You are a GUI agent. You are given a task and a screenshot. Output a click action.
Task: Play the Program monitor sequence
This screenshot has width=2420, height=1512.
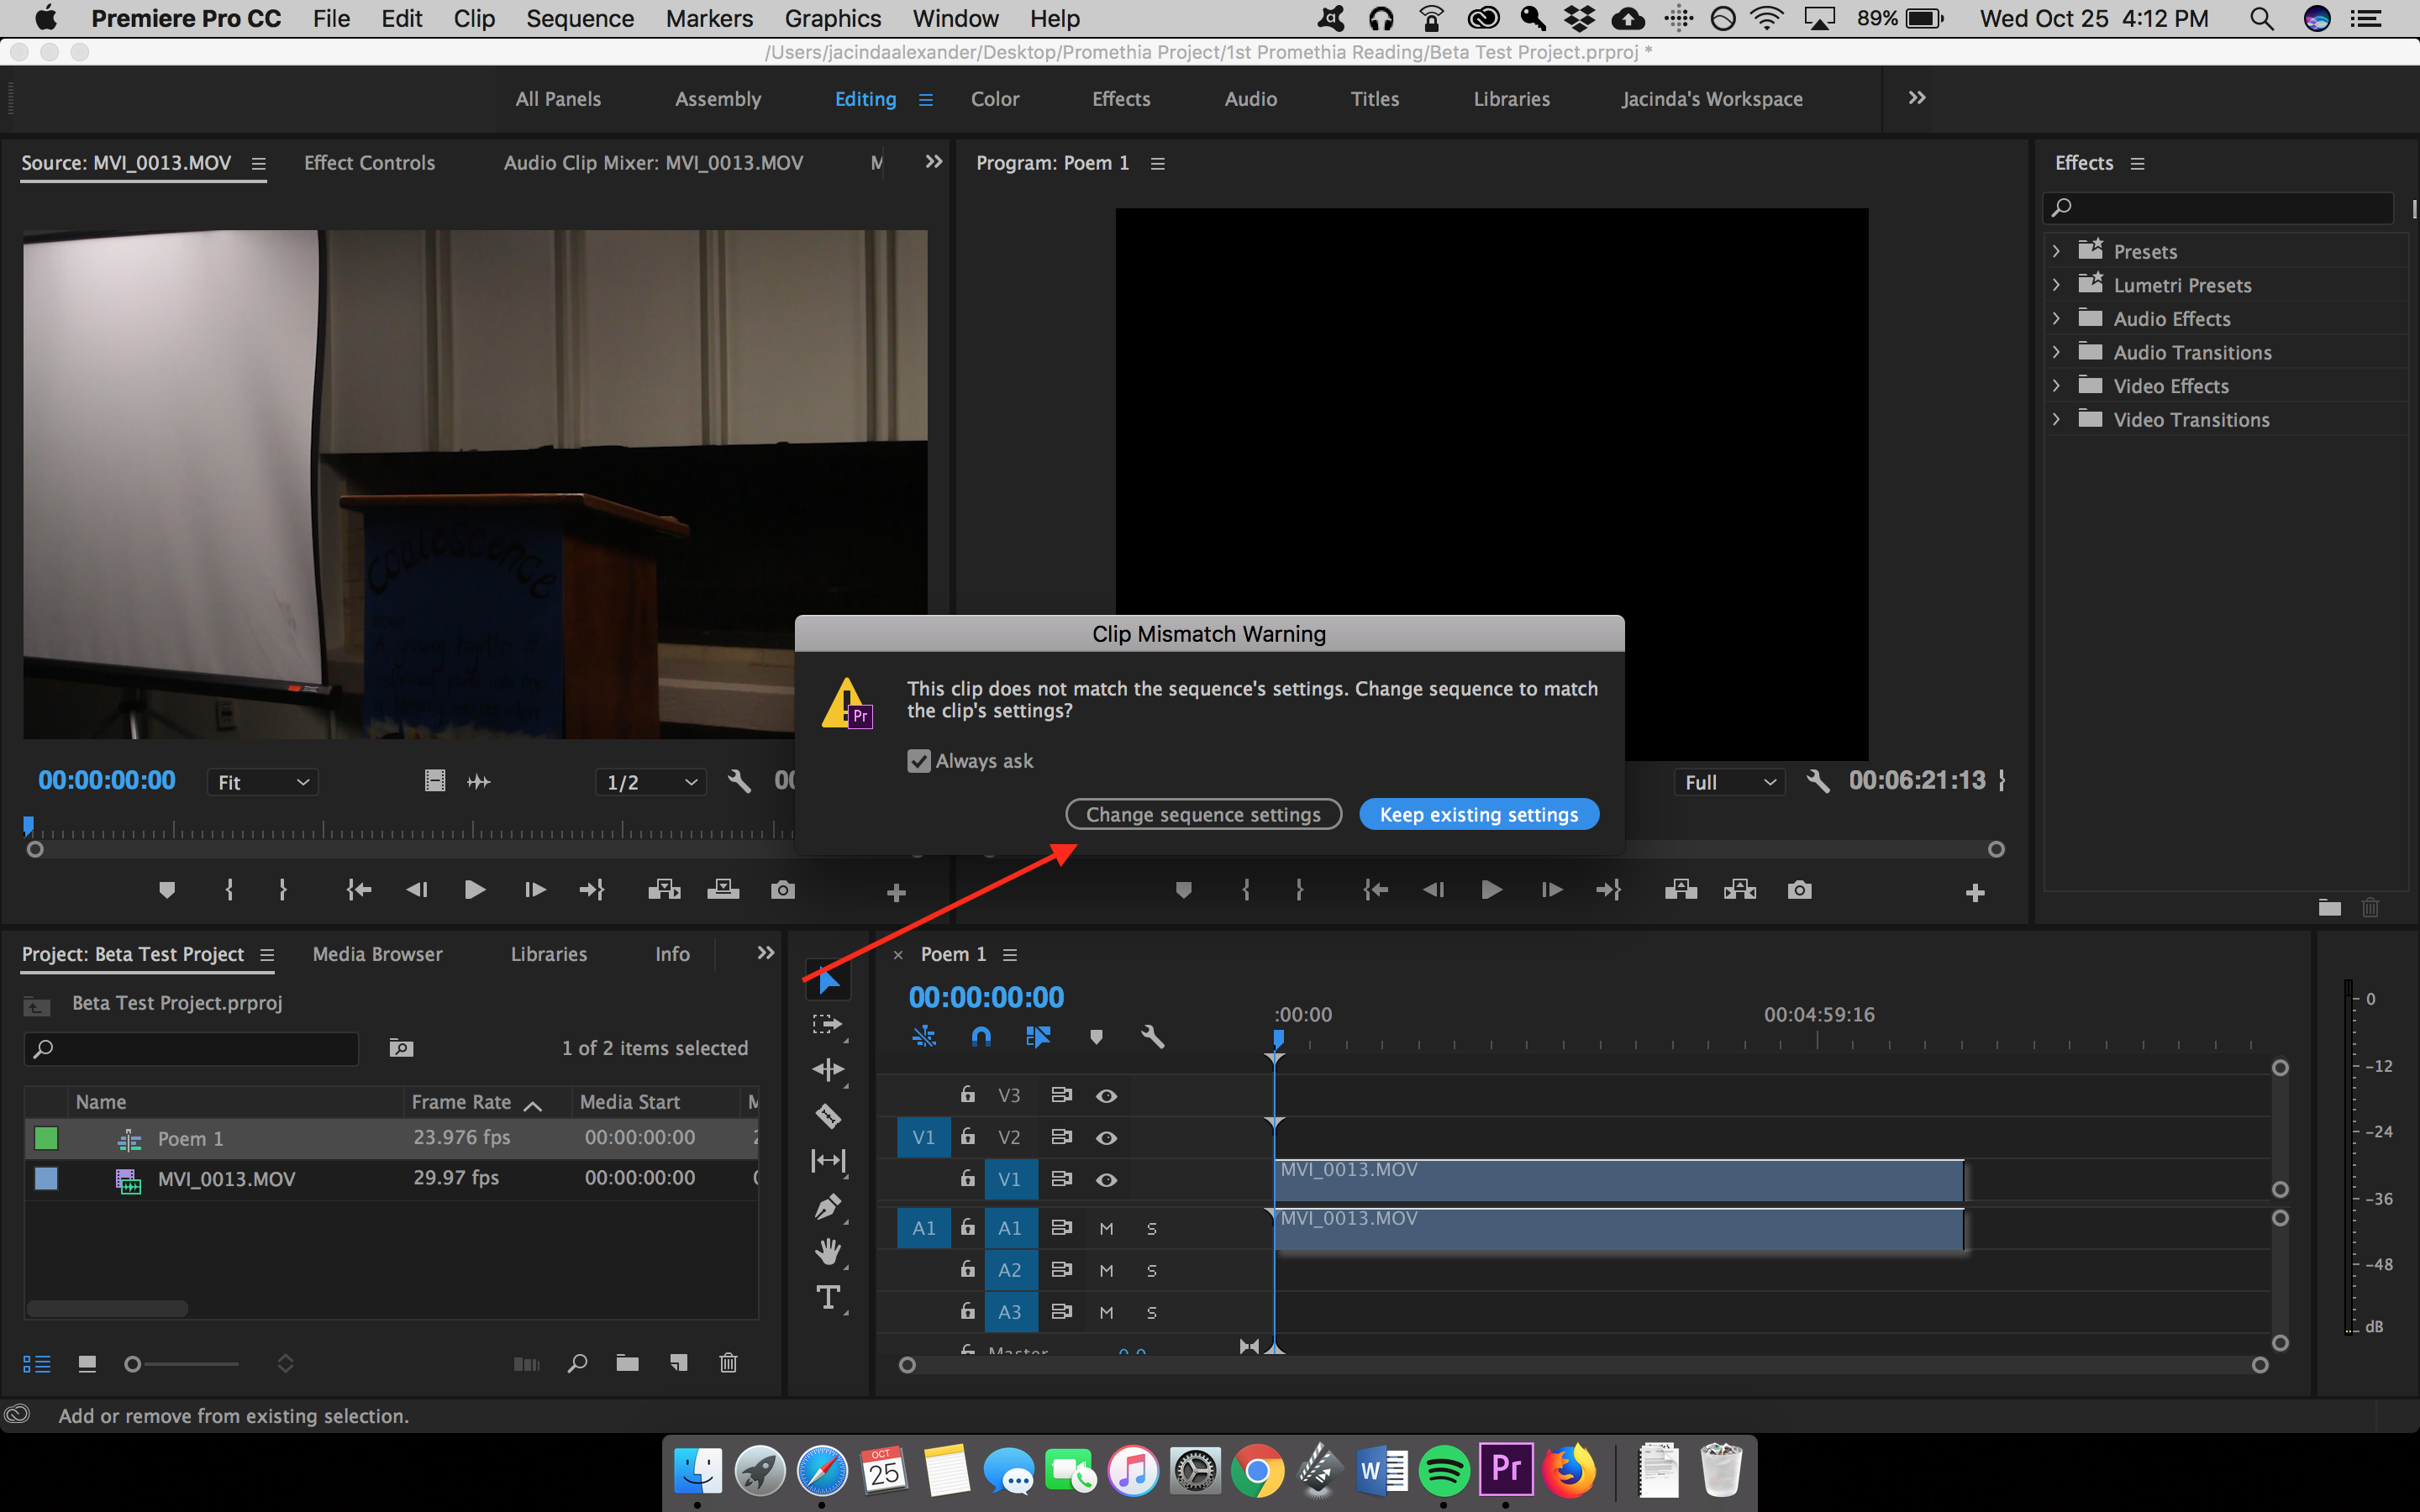(1491, 889)
